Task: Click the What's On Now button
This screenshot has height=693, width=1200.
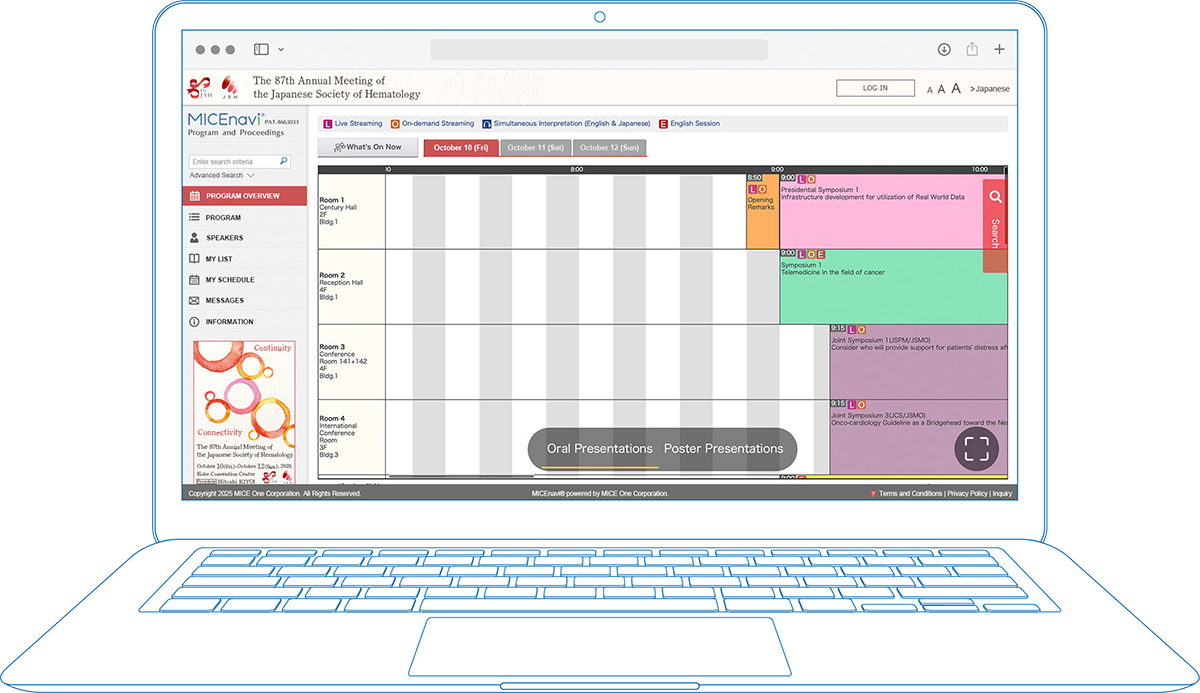Action: pos(368,147)
